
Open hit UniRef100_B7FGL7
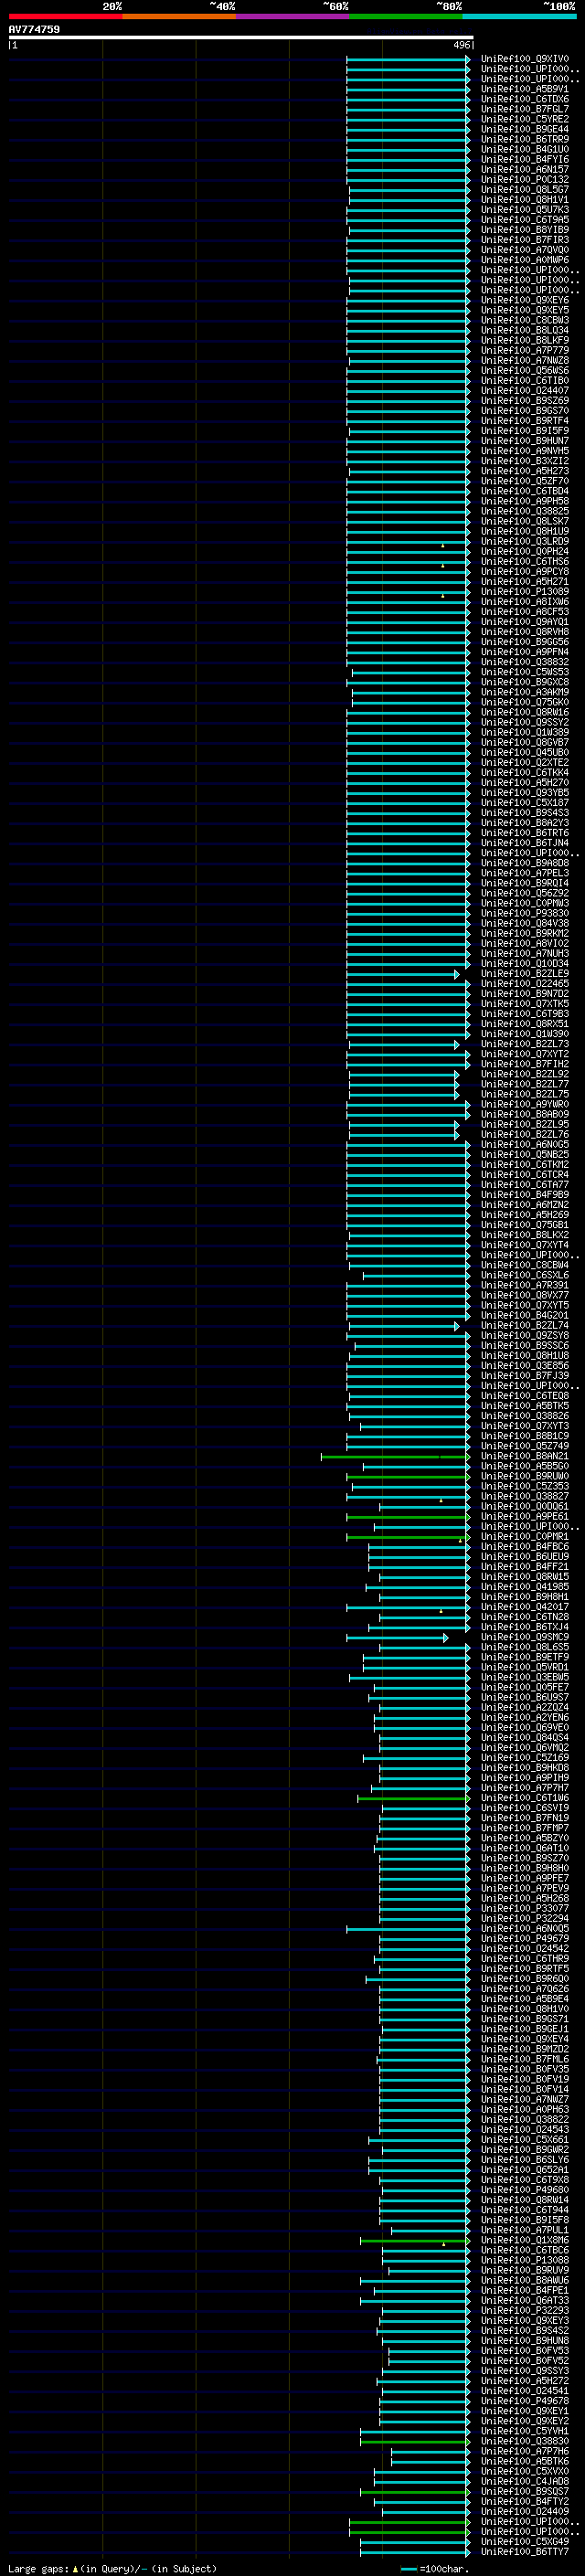point(525,109)
